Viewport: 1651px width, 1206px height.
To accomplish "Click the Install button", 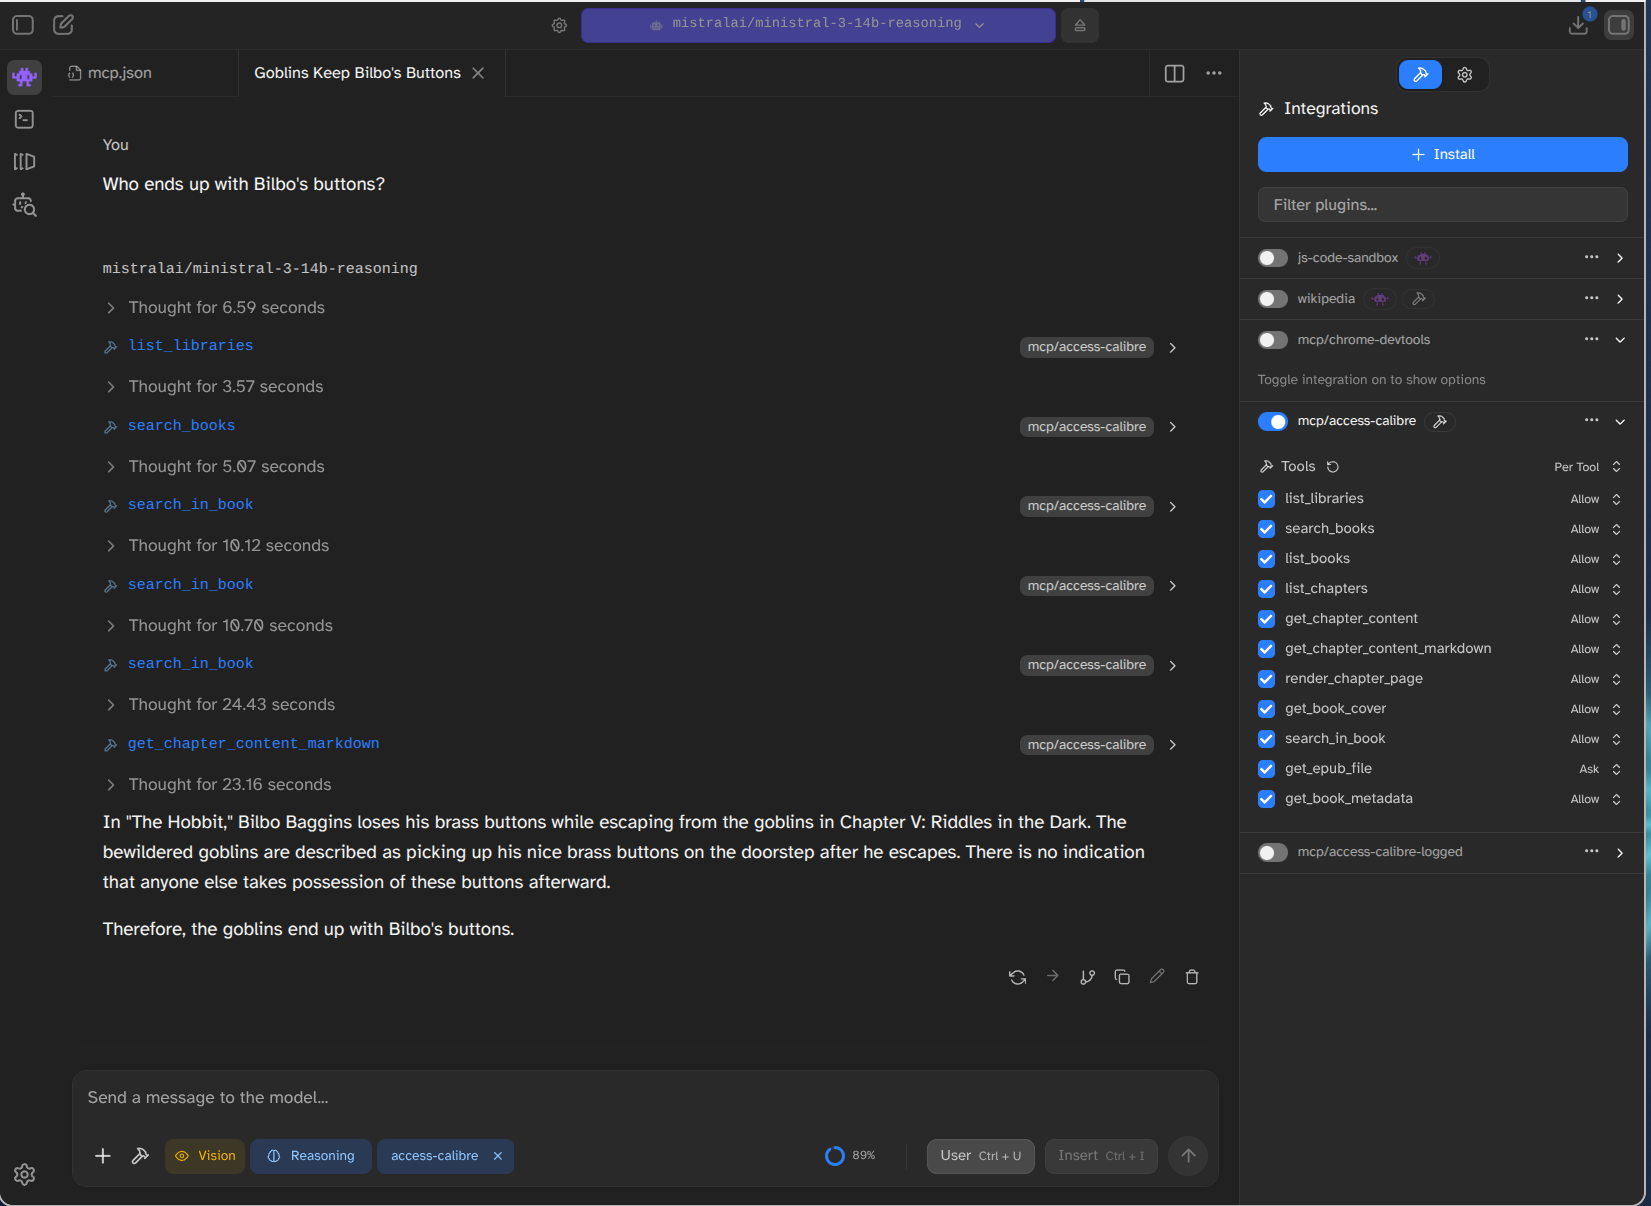I will [x=1442, y=154].
